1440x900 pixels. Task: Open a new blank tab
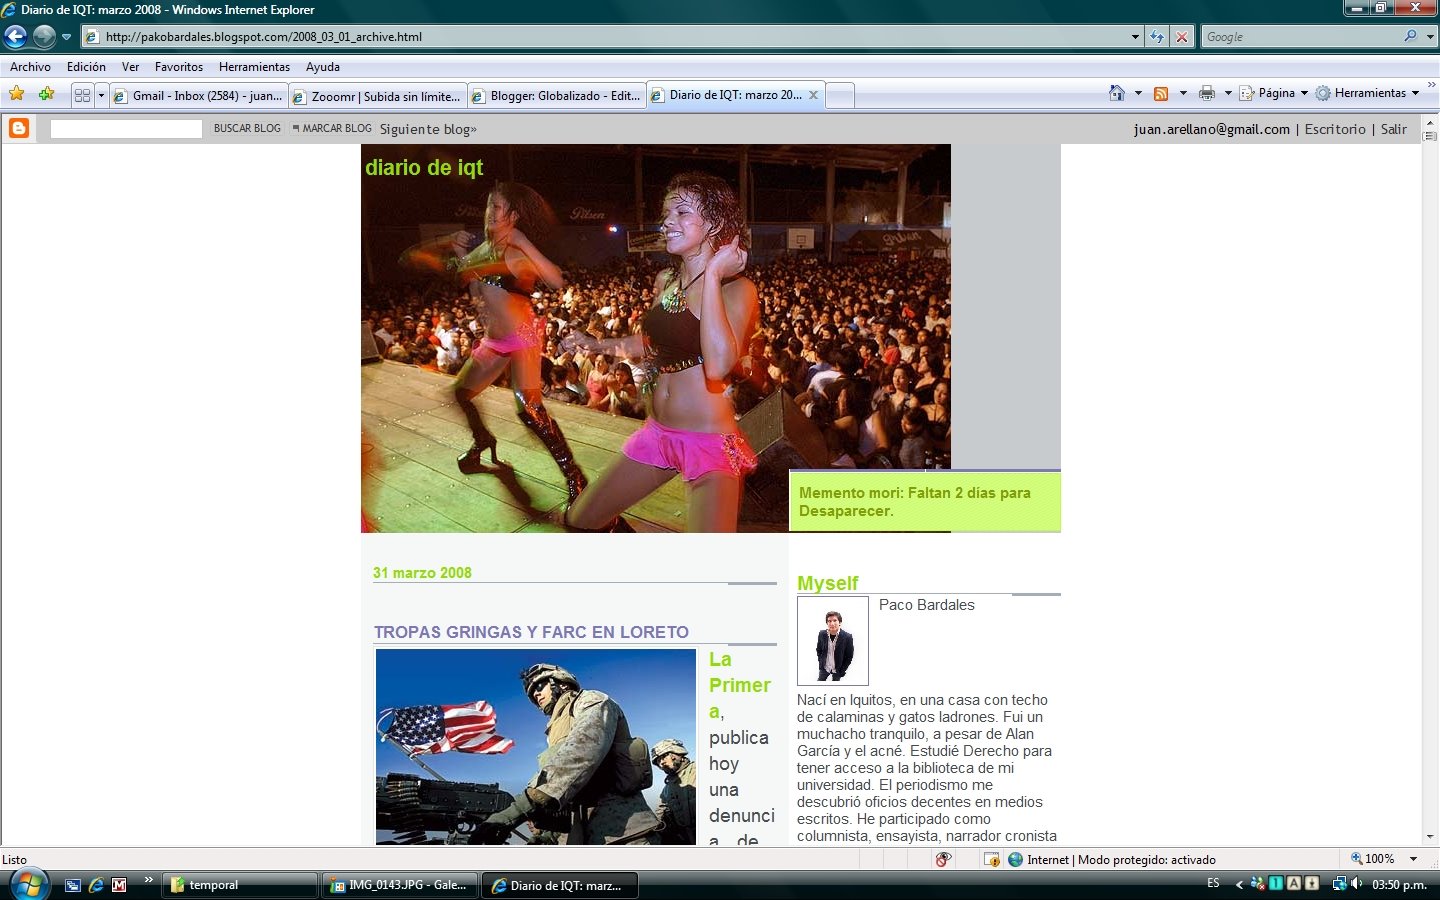click(x=840, y=96)
